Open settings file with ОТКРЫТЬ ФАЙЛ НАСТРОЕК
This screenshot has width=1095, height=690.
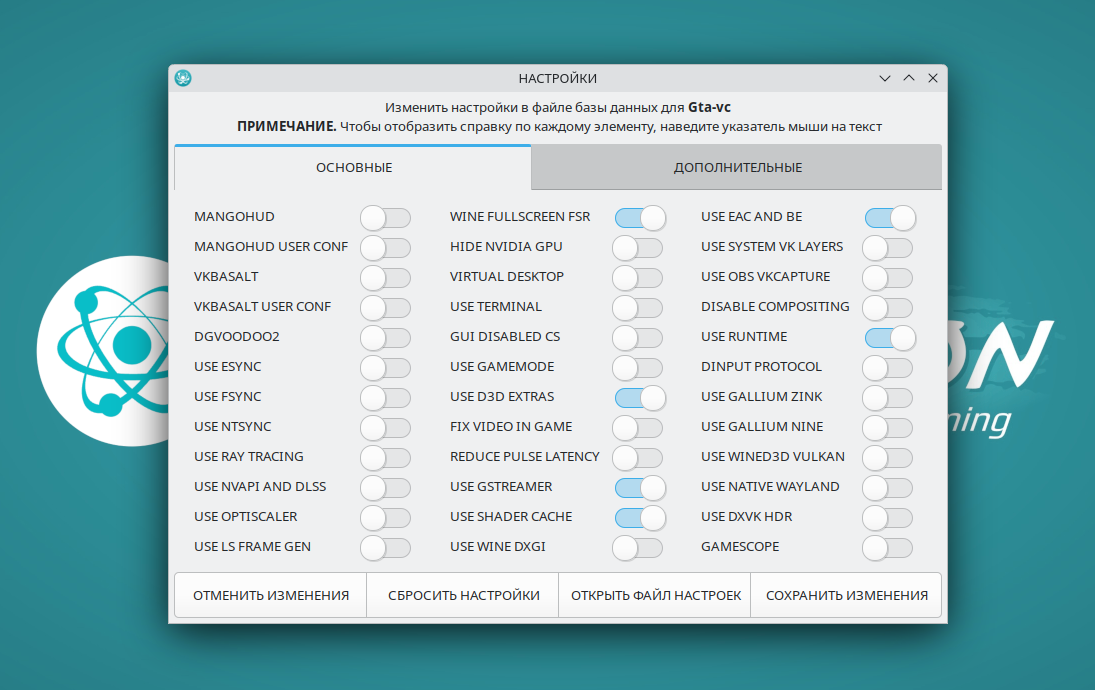(656, 595)
